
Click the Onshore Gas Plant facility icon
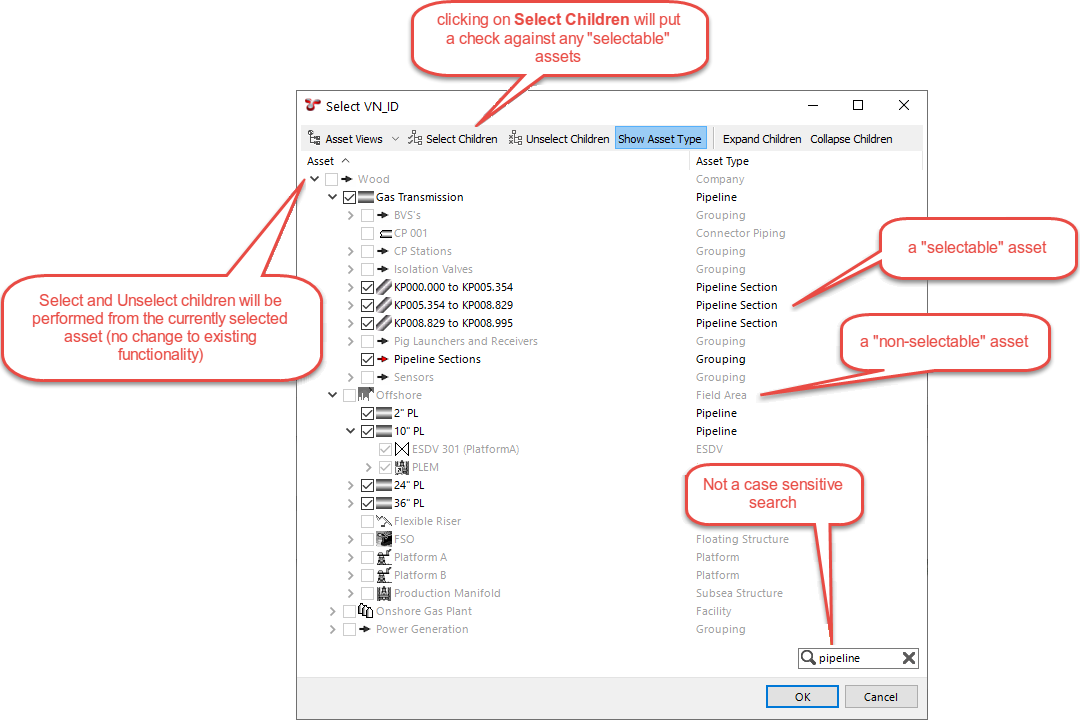point(366,611)
